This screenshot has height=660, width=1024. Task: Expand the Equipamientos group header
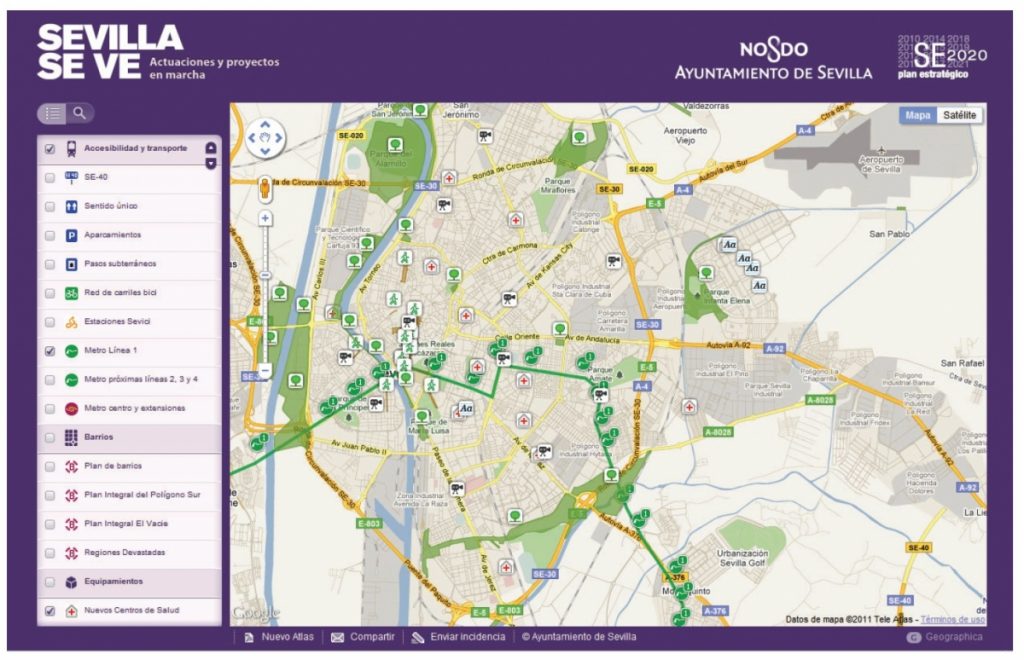point(129,582)
